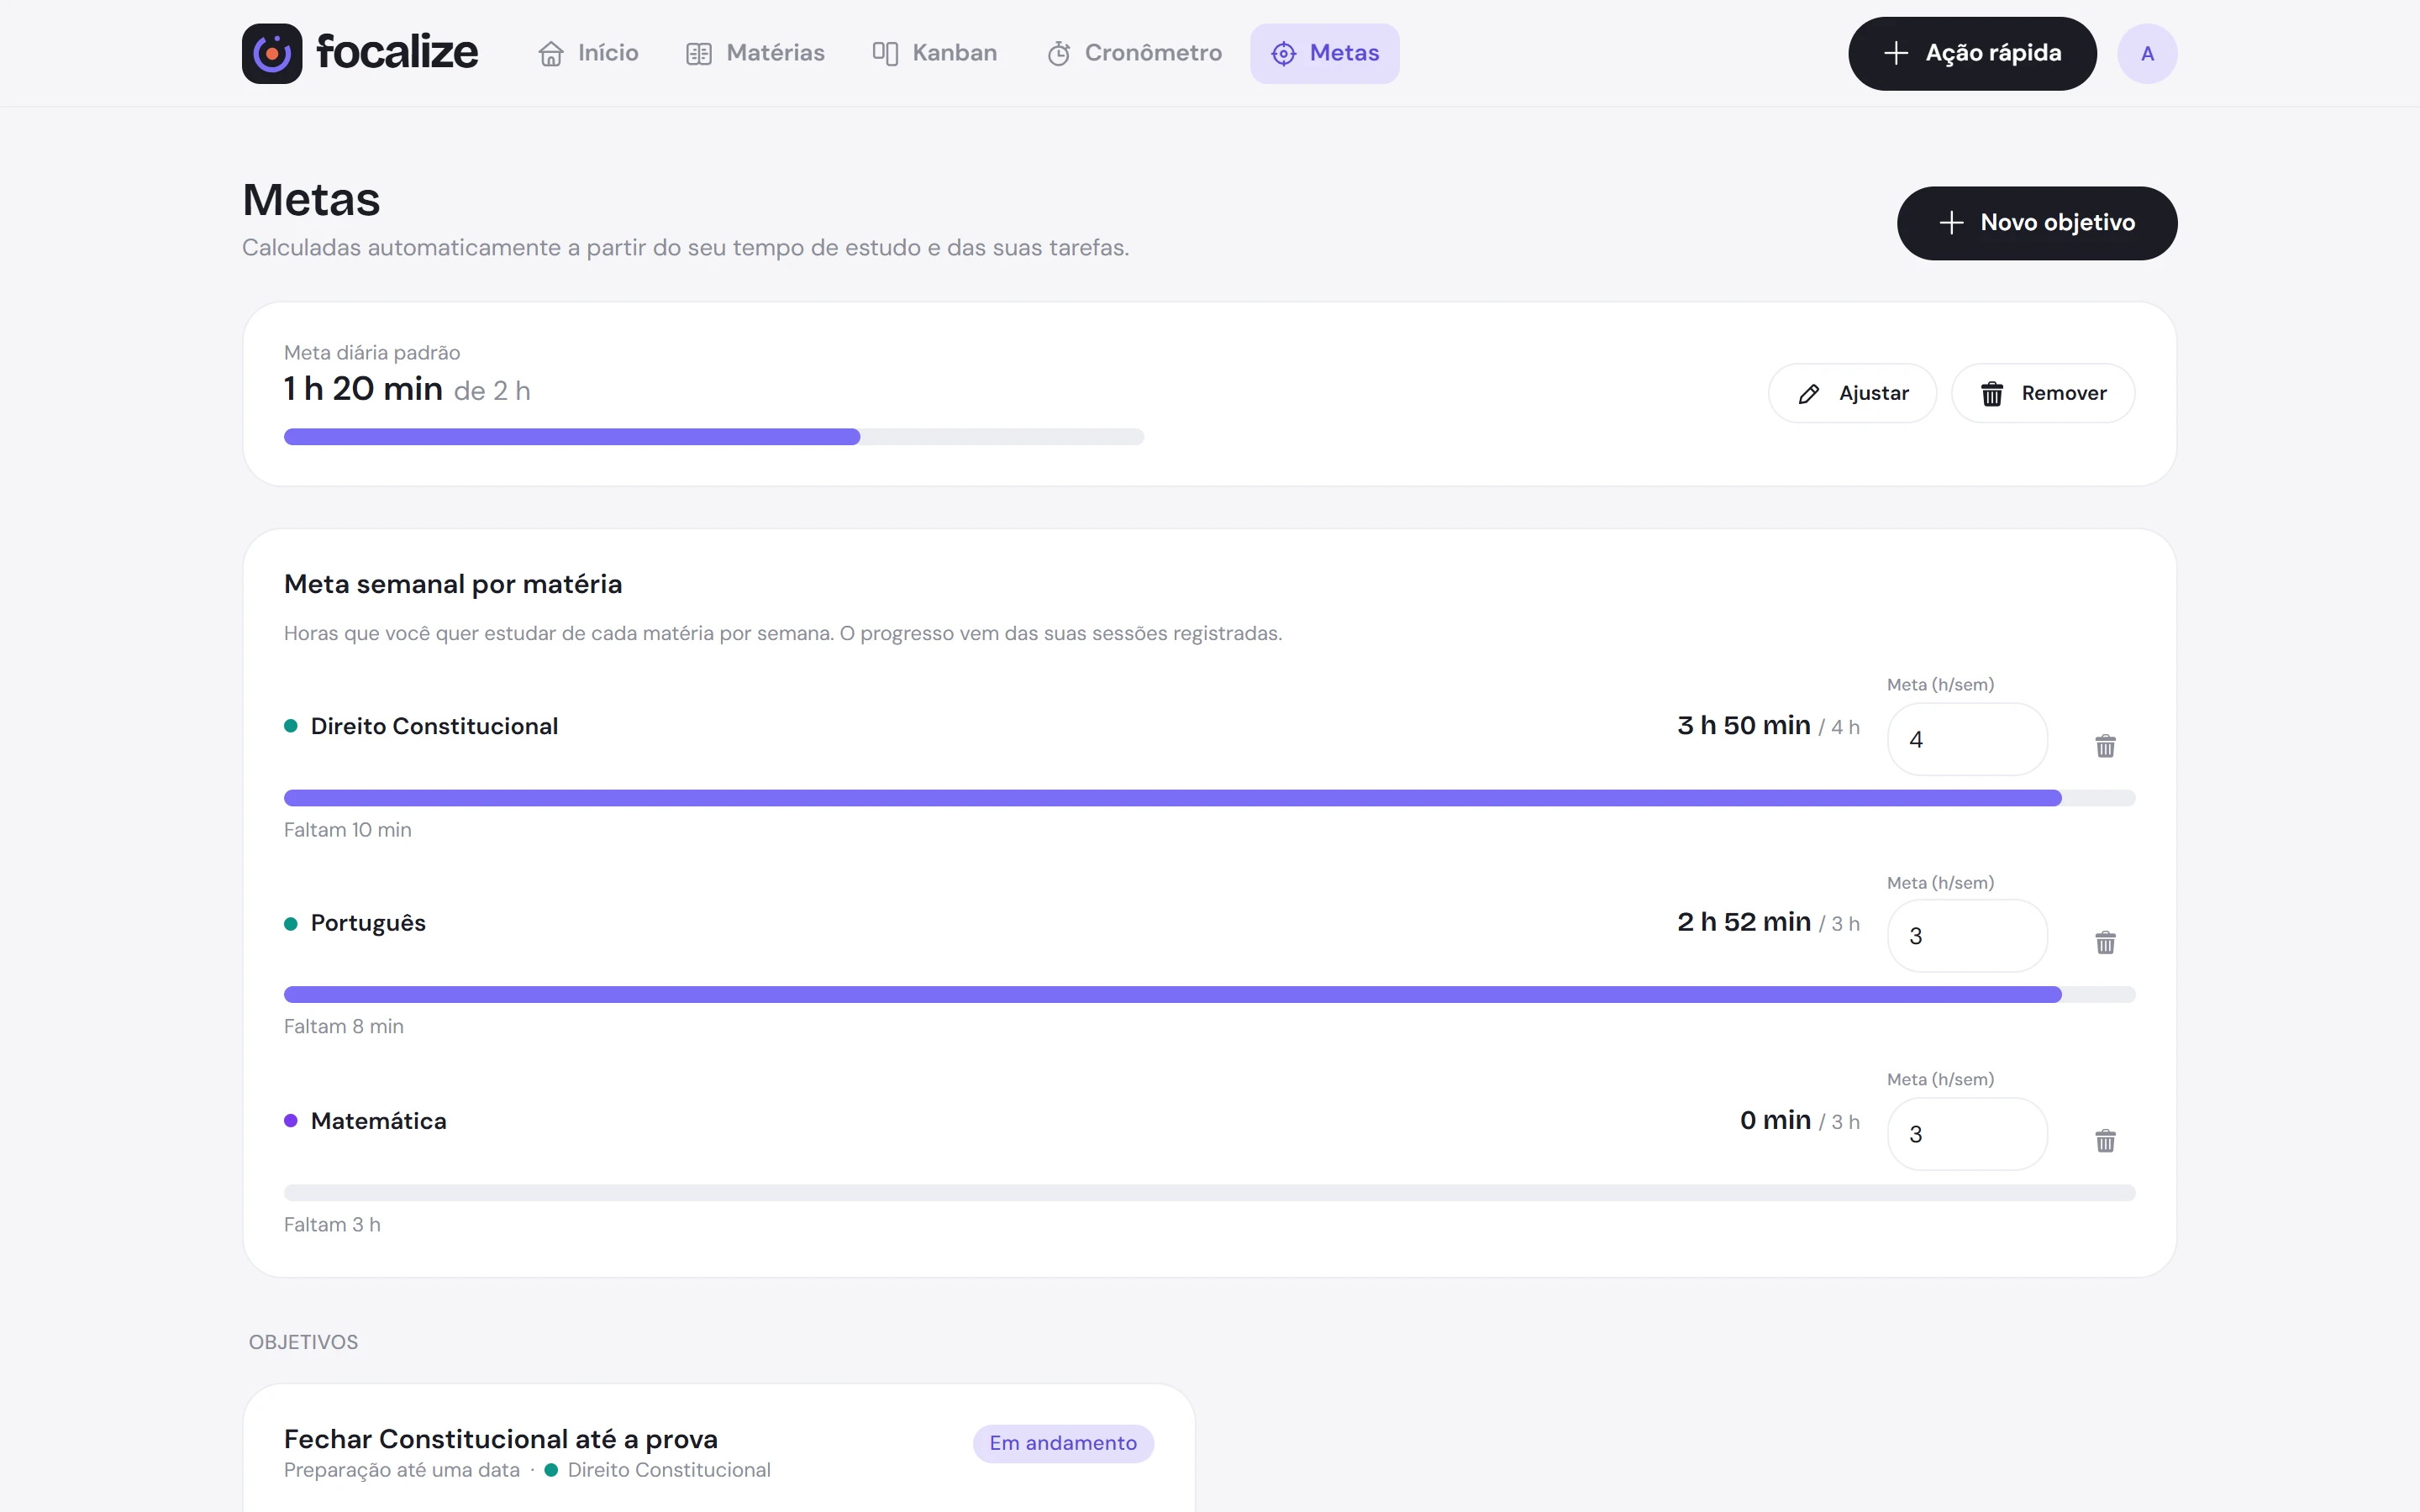Screen dimensions: 2420x1512
Task: Select the Metas tab
Action: pos(1324,53)
